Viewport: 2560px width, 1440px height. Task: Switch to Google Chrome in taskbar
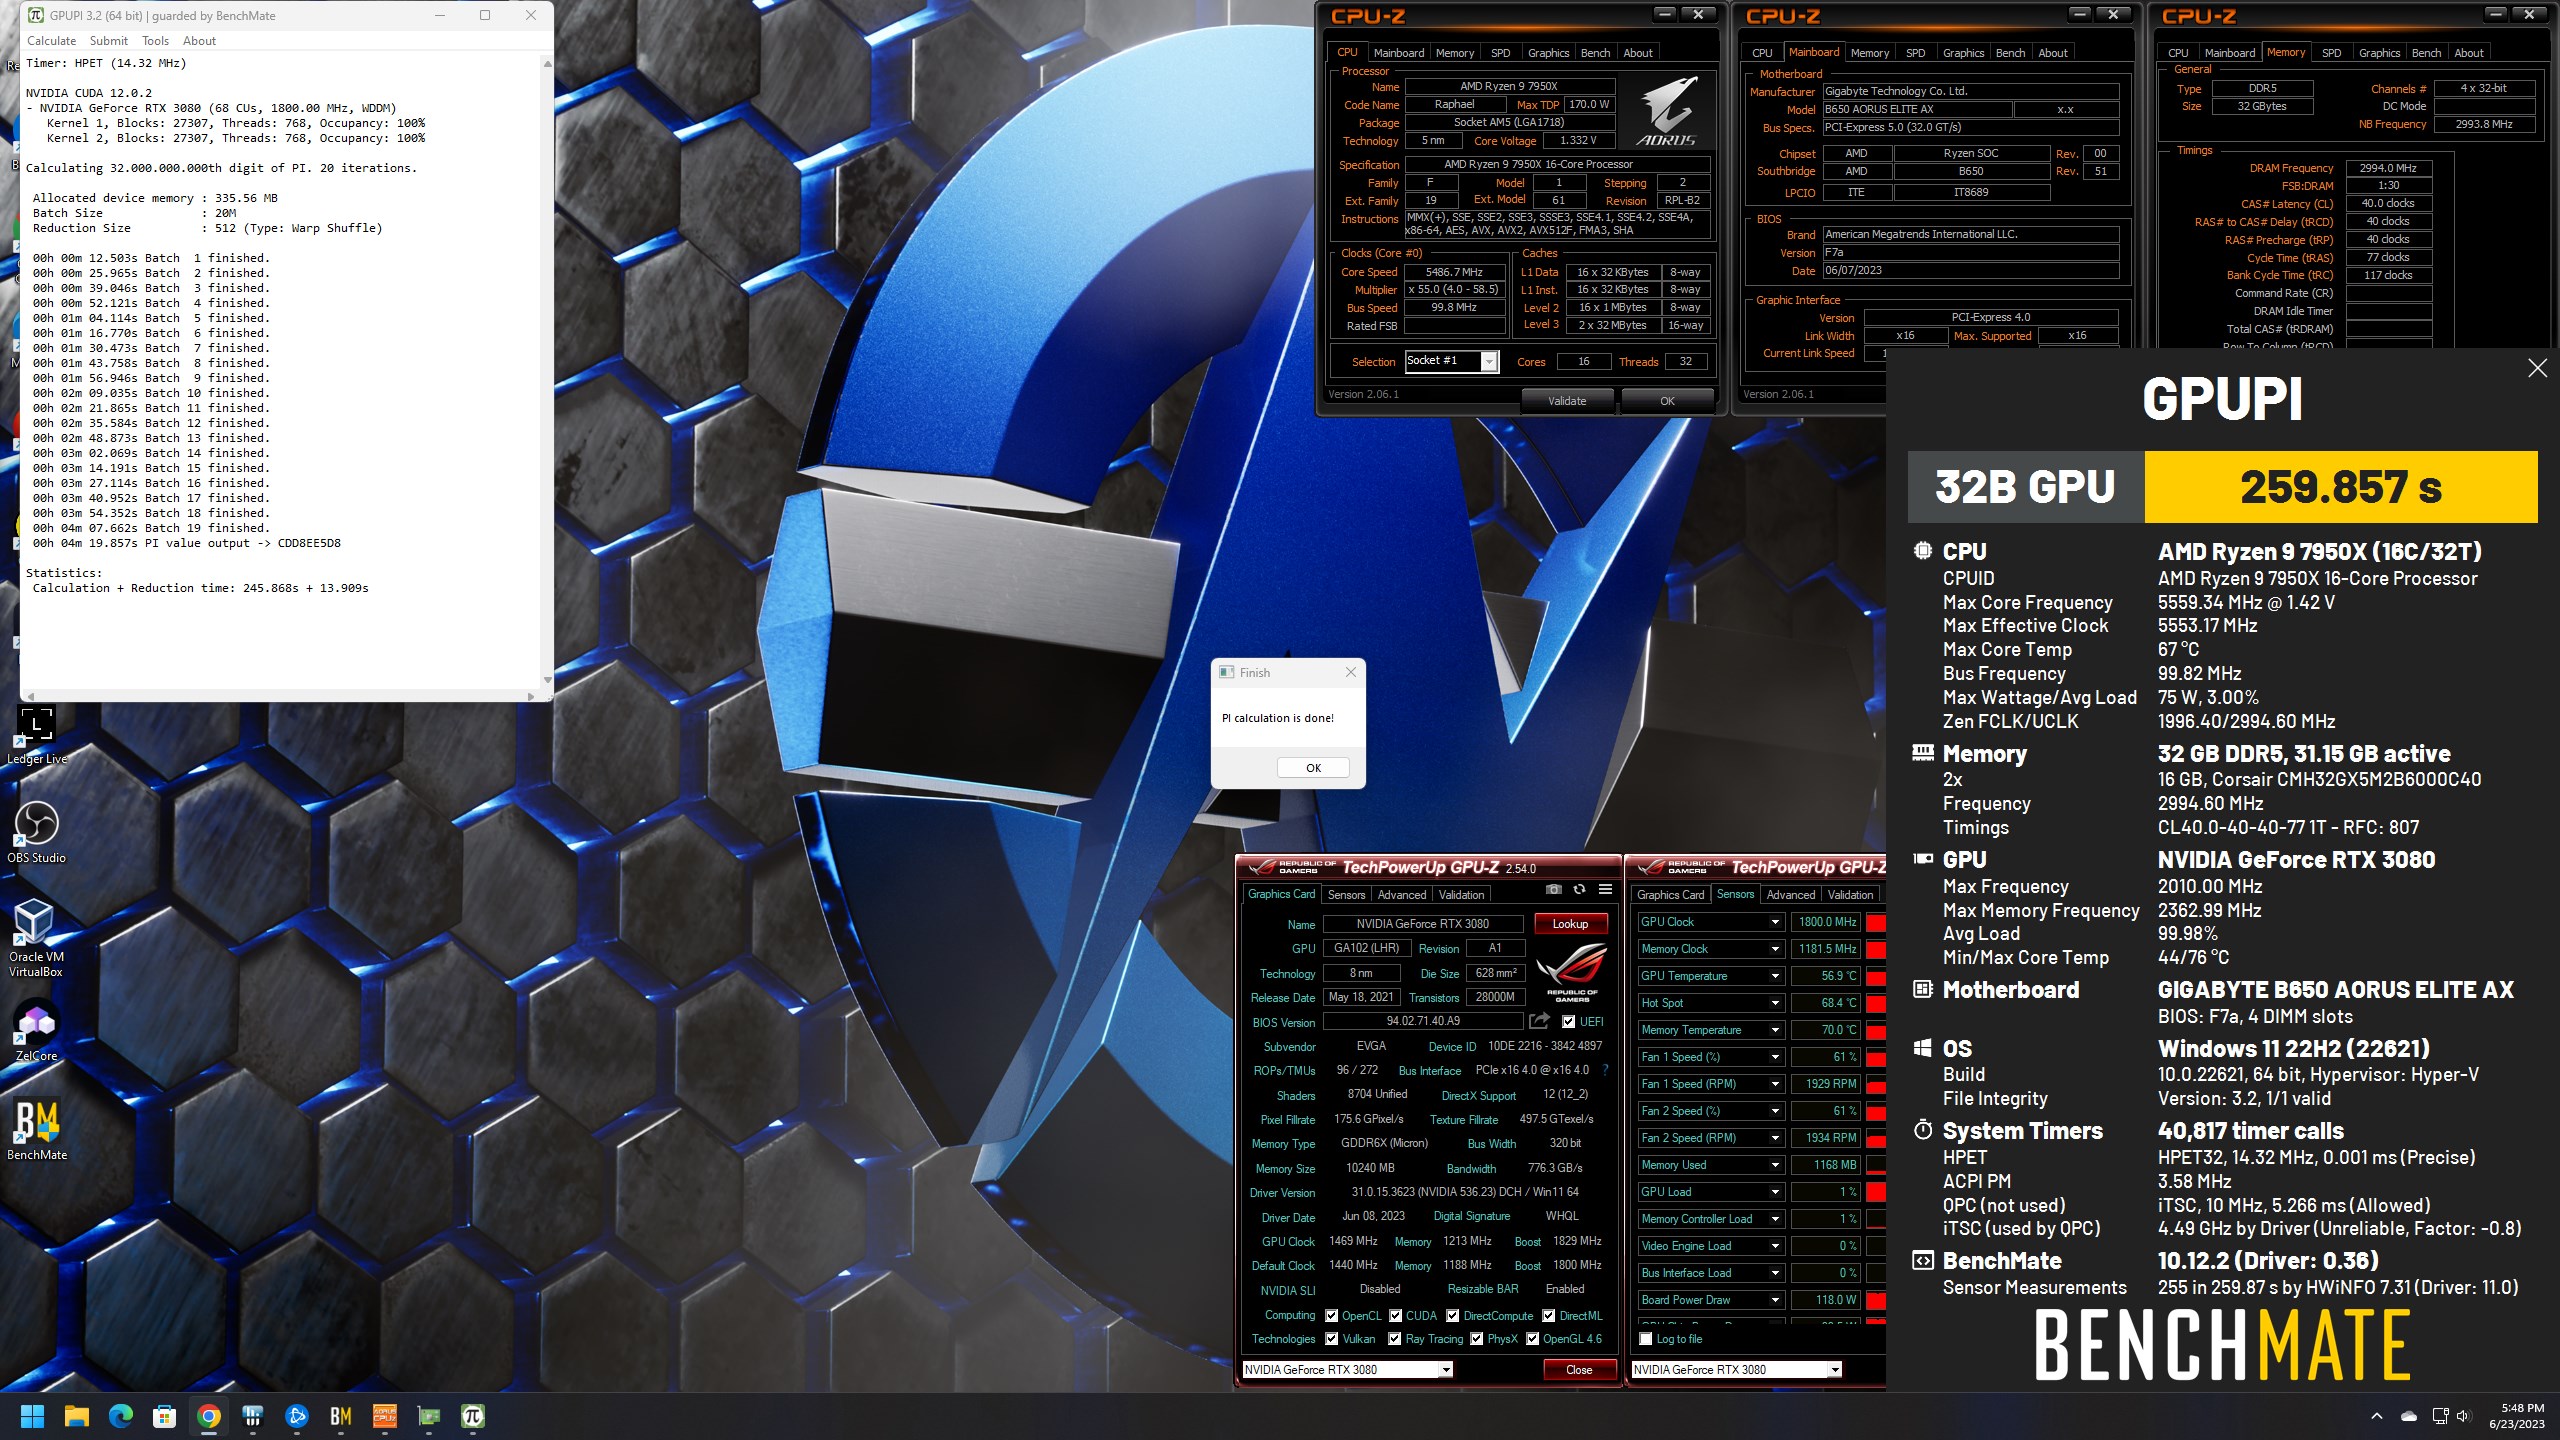coord(209,1416)
